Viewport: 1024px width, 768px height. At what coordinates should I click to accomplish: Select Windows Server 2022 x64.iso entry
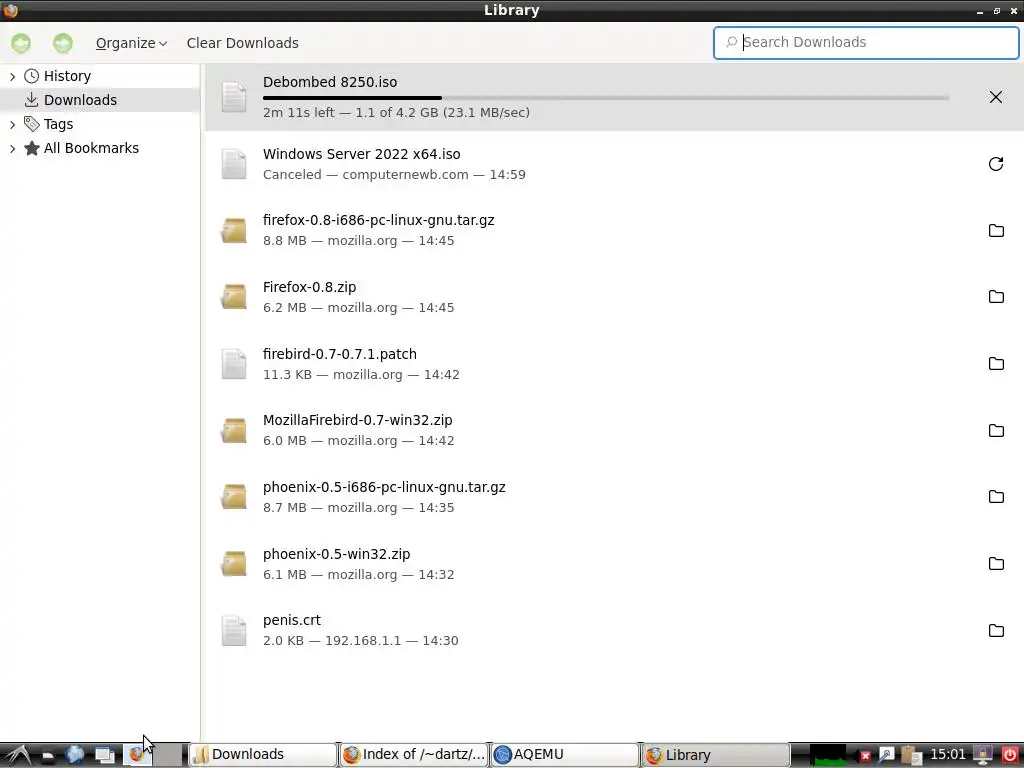614,164
